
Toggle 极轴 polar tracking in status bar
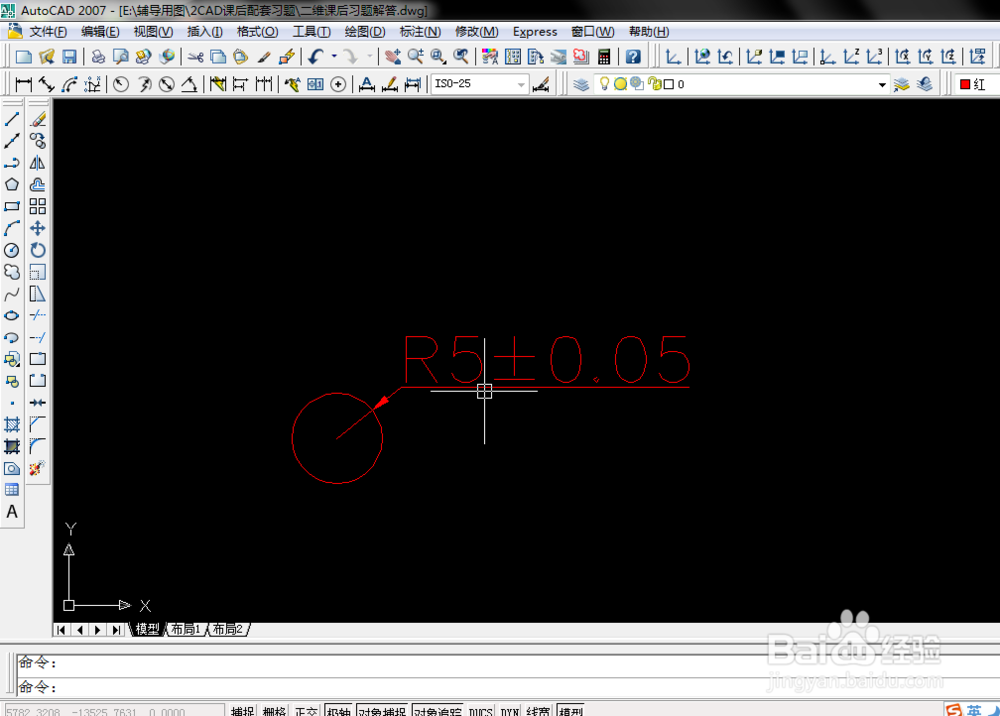click(339, 711)
